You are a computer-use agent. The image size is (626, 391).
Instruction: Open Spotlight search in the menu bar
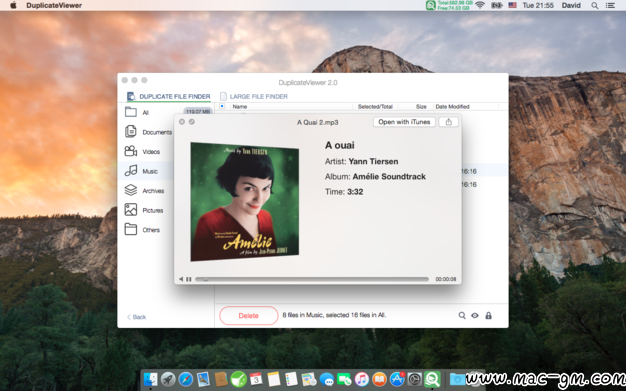(x=594, y=6)
